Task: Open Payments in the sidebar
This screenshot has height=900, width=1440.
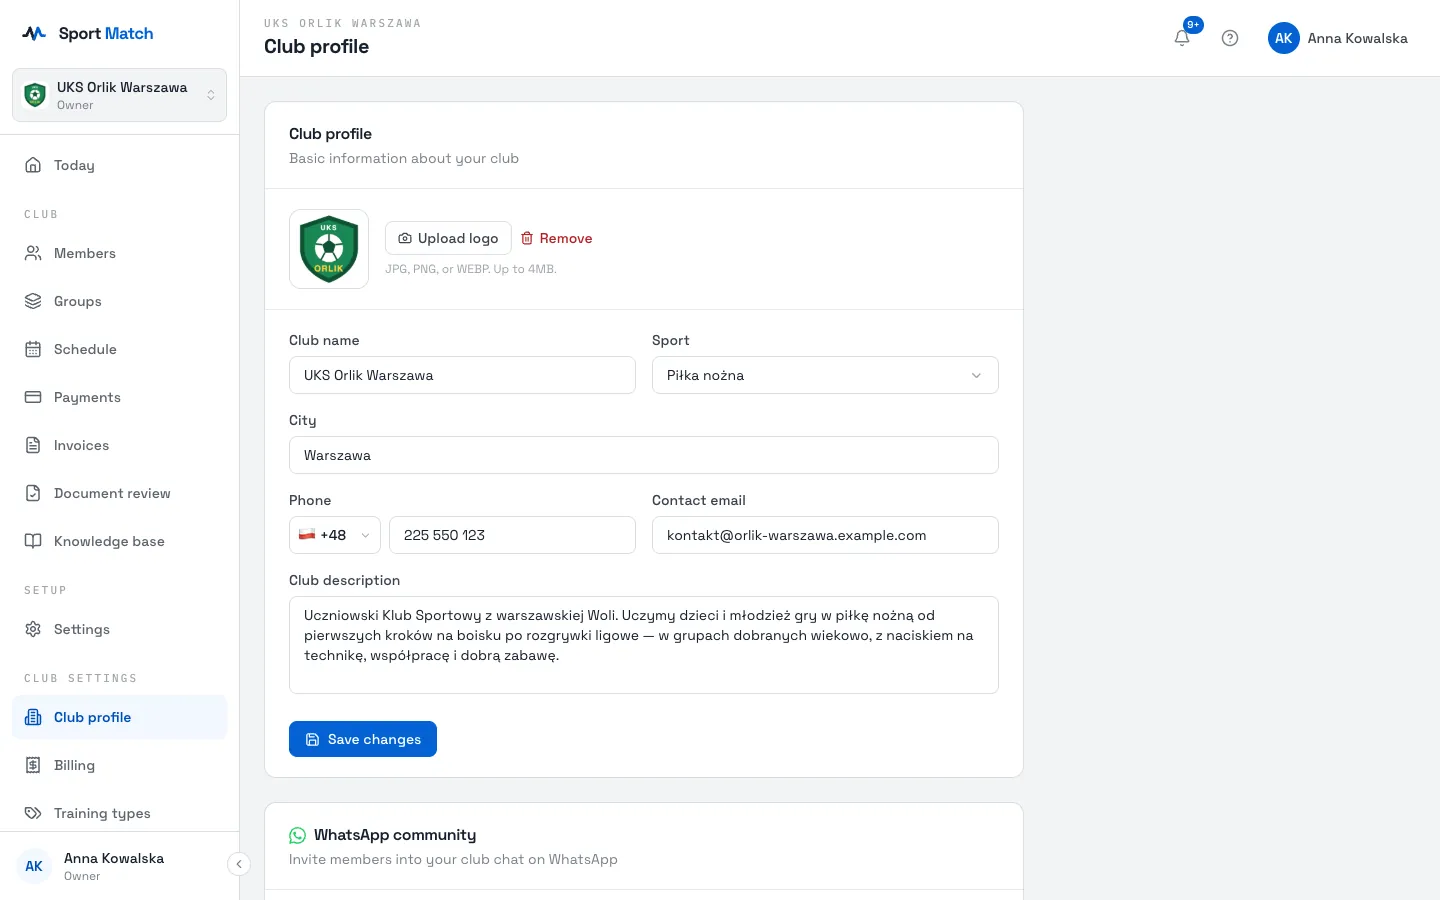Action: click(120, 397)
